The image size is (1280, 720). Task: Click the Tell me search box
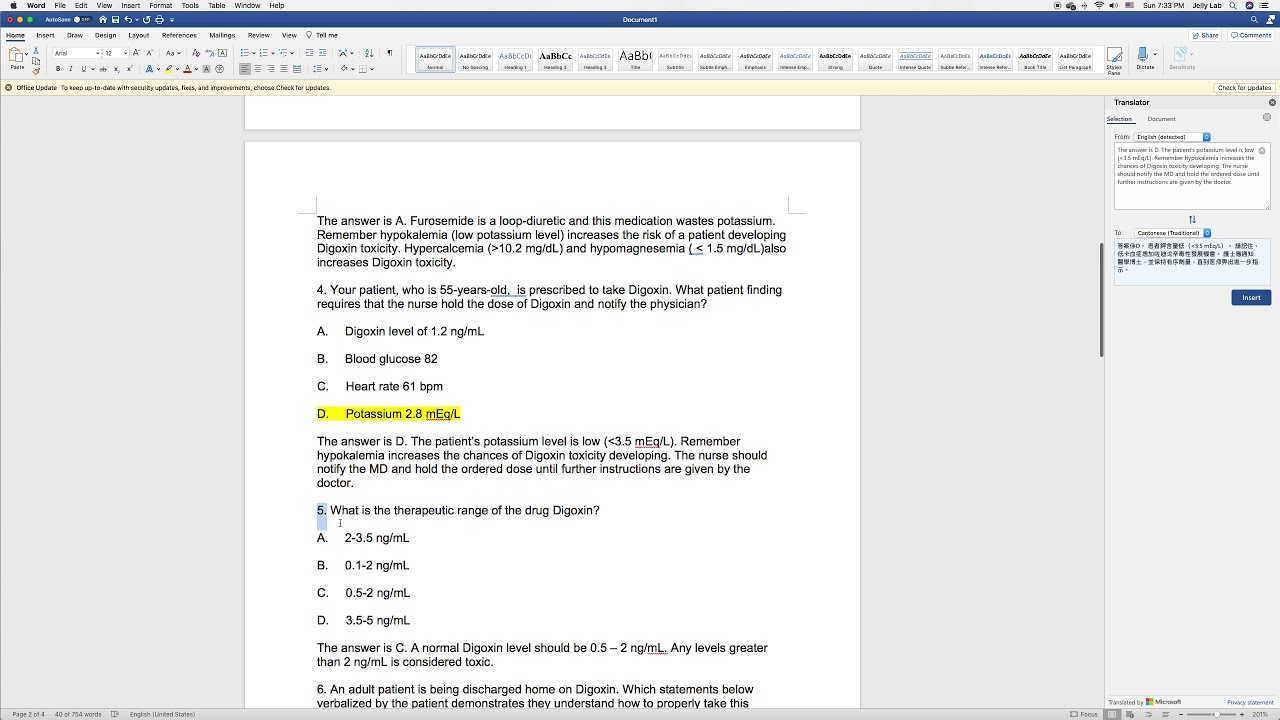322,35
